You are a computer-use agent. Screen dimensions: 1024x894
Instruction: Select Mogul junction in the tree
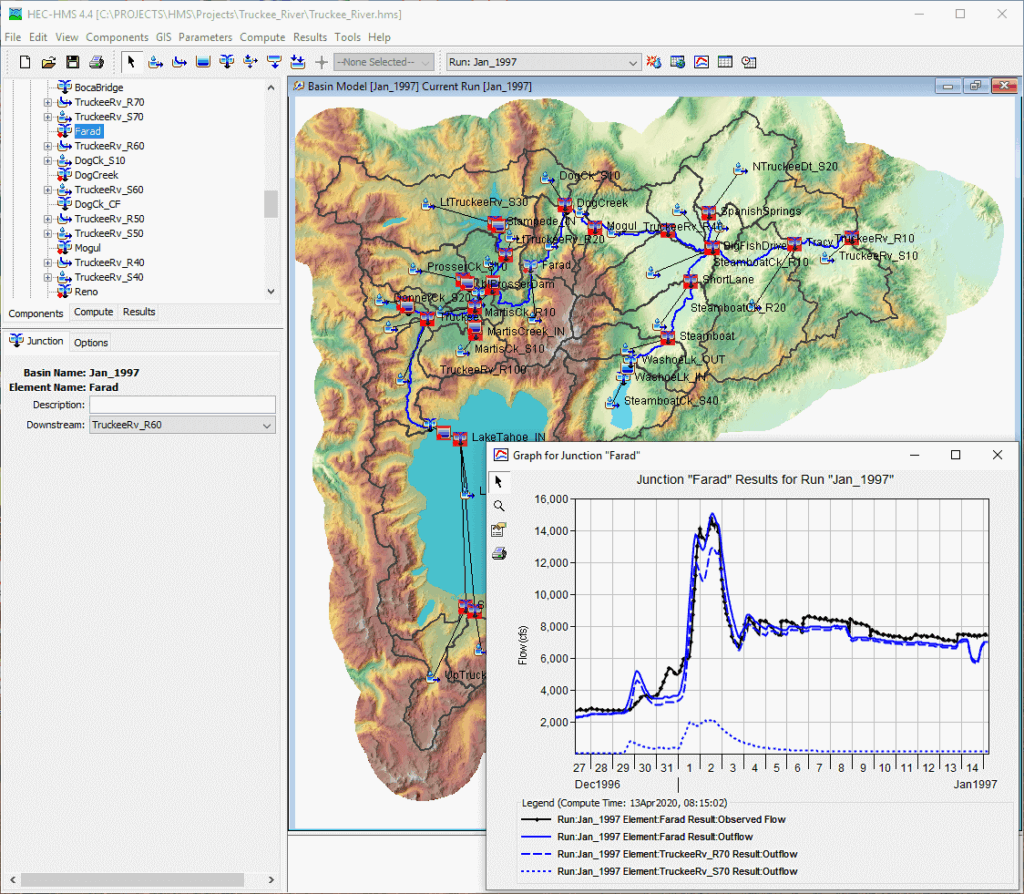pyautogui.click(x=87, y=247)
